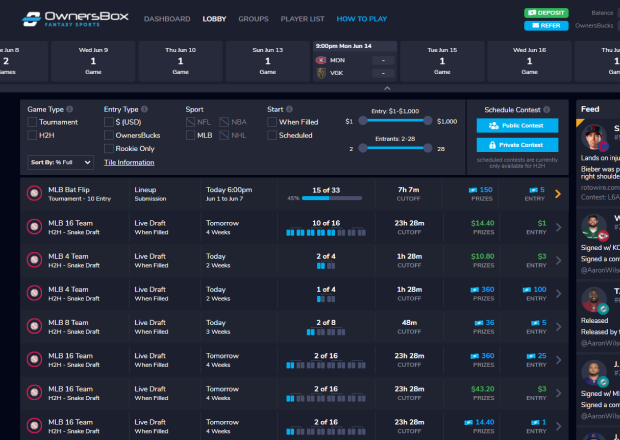Click the Refer button
This screenshot has height=440, width=620.
pyautogui.click(x=546, y=26)
